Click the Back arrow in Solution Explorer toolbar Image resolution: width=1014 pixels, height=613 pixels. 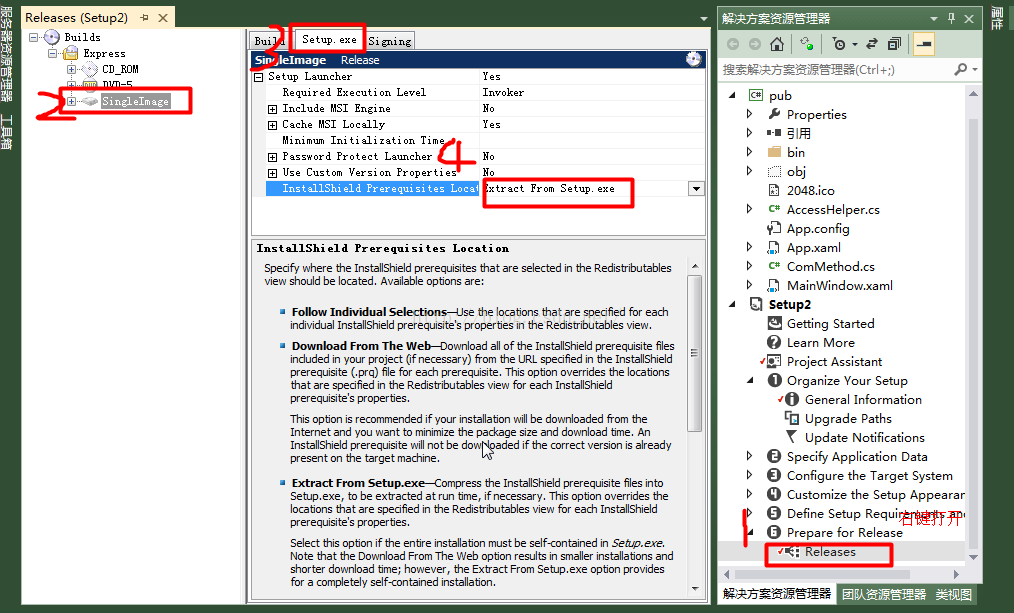pos(733,44)
